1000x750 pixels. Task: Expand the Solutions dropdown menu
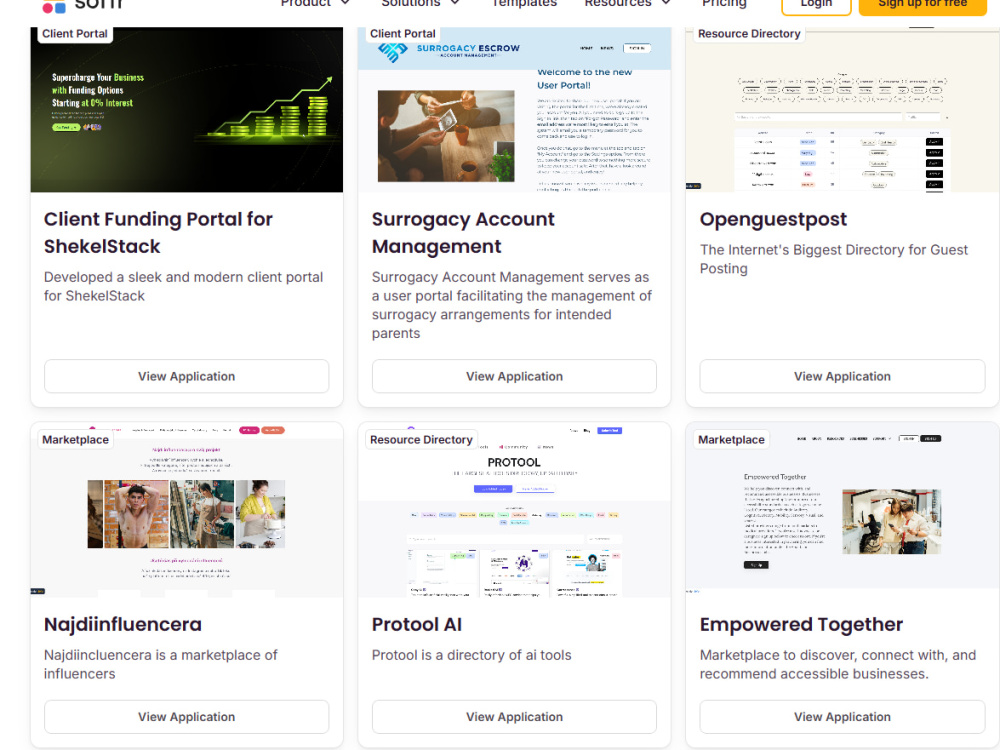click(420, 3)
